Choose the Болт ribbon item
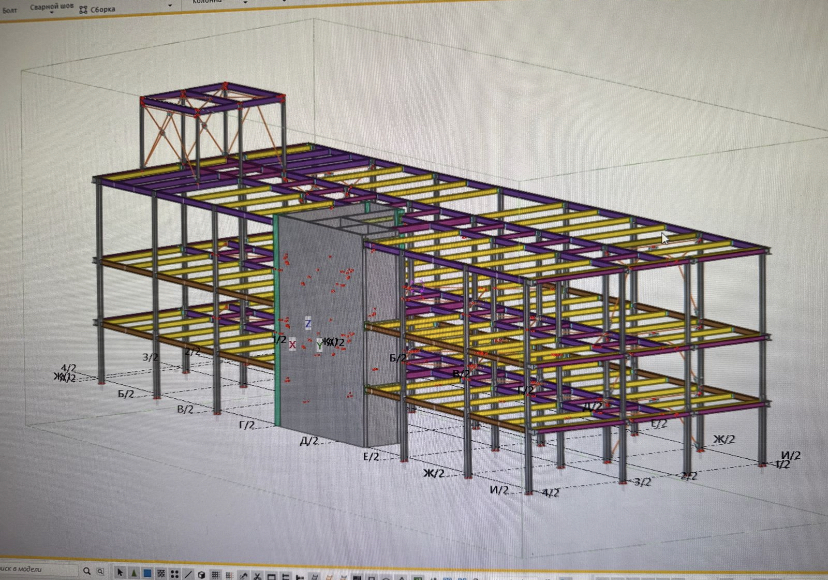The height and width of the screenshot is (580, 828). pos(8,7)
